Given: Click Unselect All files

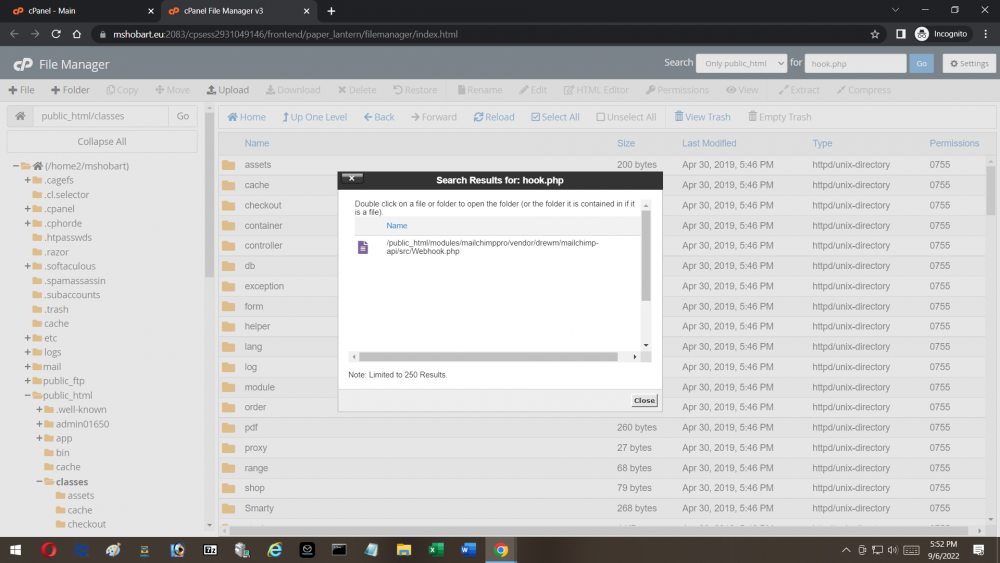Looking at the screenshot, I should (x=626, y=117).
